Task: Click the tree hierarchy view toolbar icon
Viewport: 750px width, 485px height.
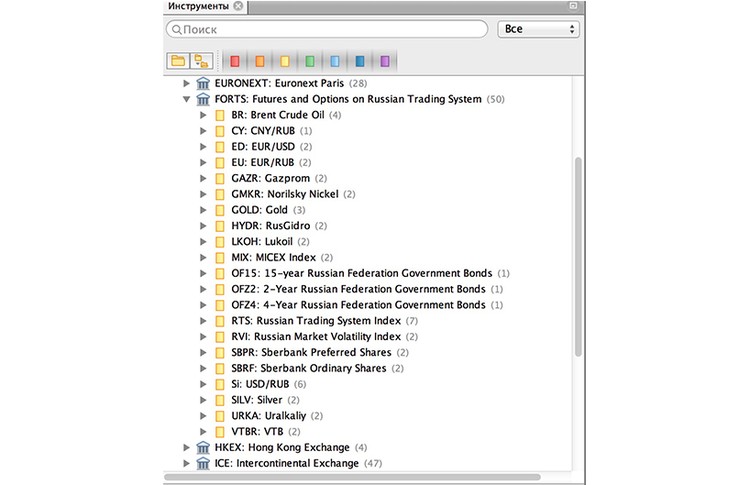Action: pos(201,61)
